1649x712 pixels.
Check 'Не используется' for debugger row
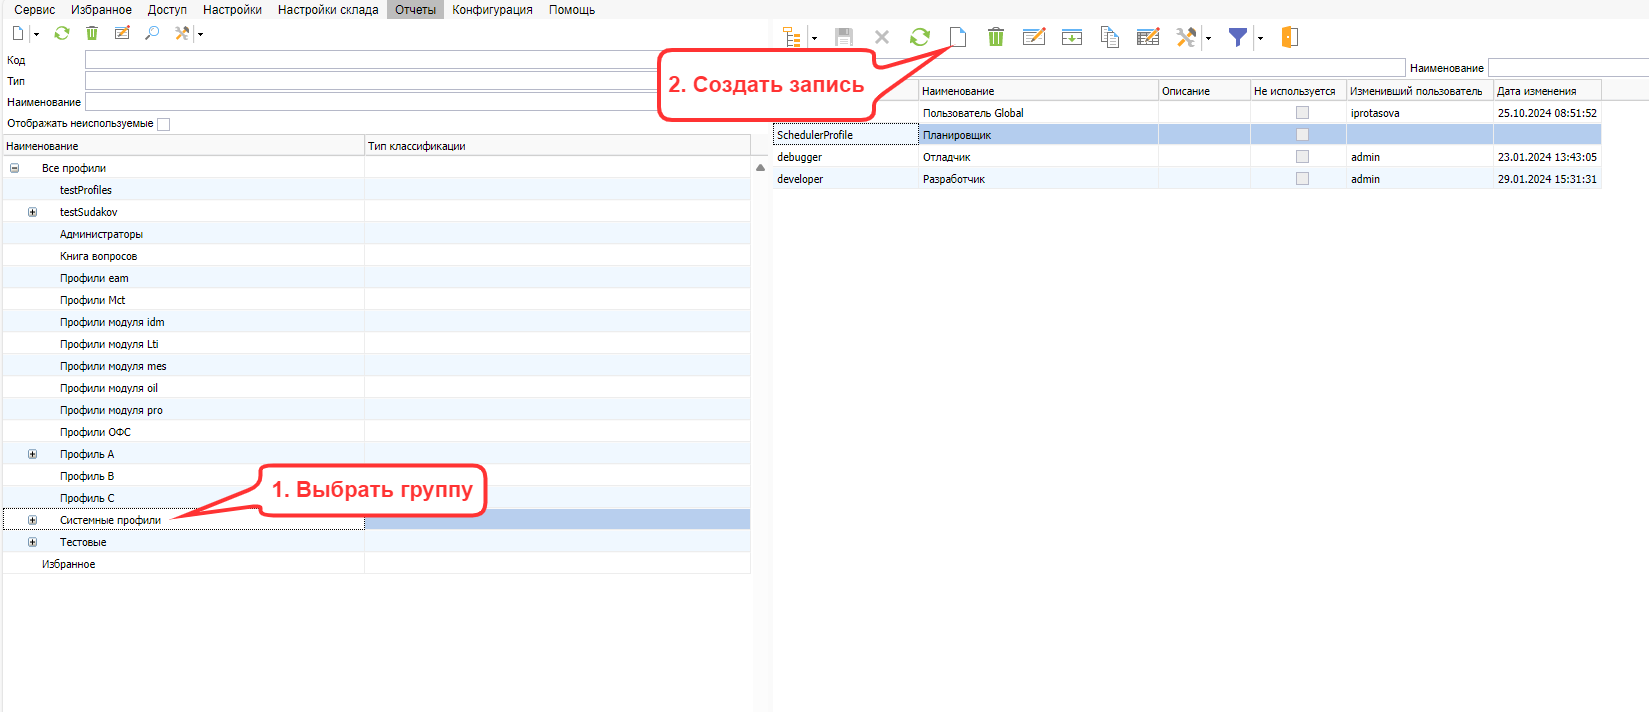[x=1302, y=157]
